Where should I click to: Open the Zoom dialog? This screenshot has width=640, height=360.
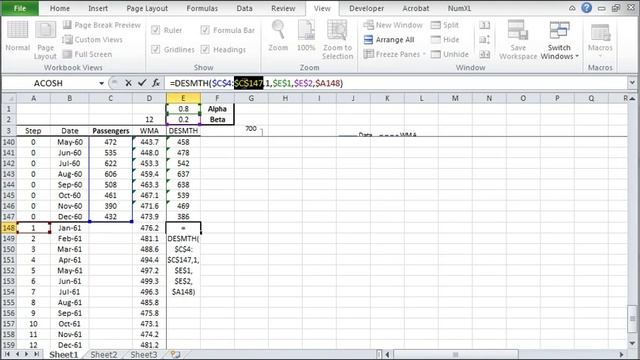click(278, 37)
